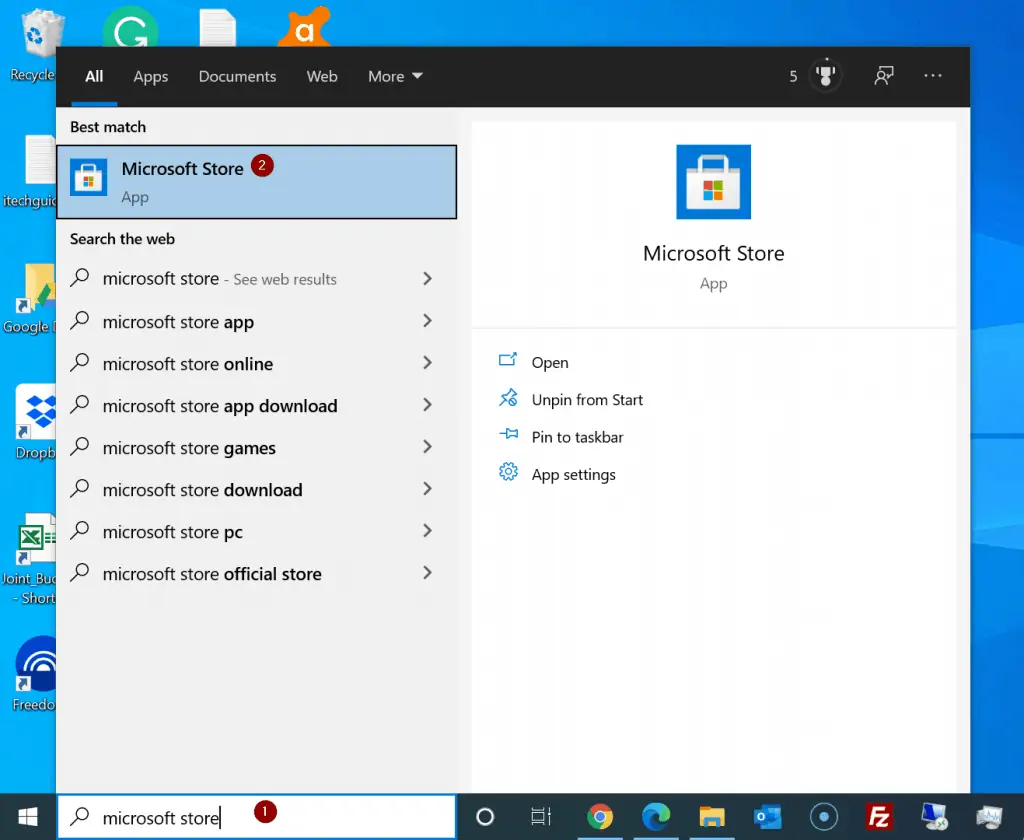Open the ellipsis options menu in search
Screen dimensions: 1024x840
pos(932,76)
